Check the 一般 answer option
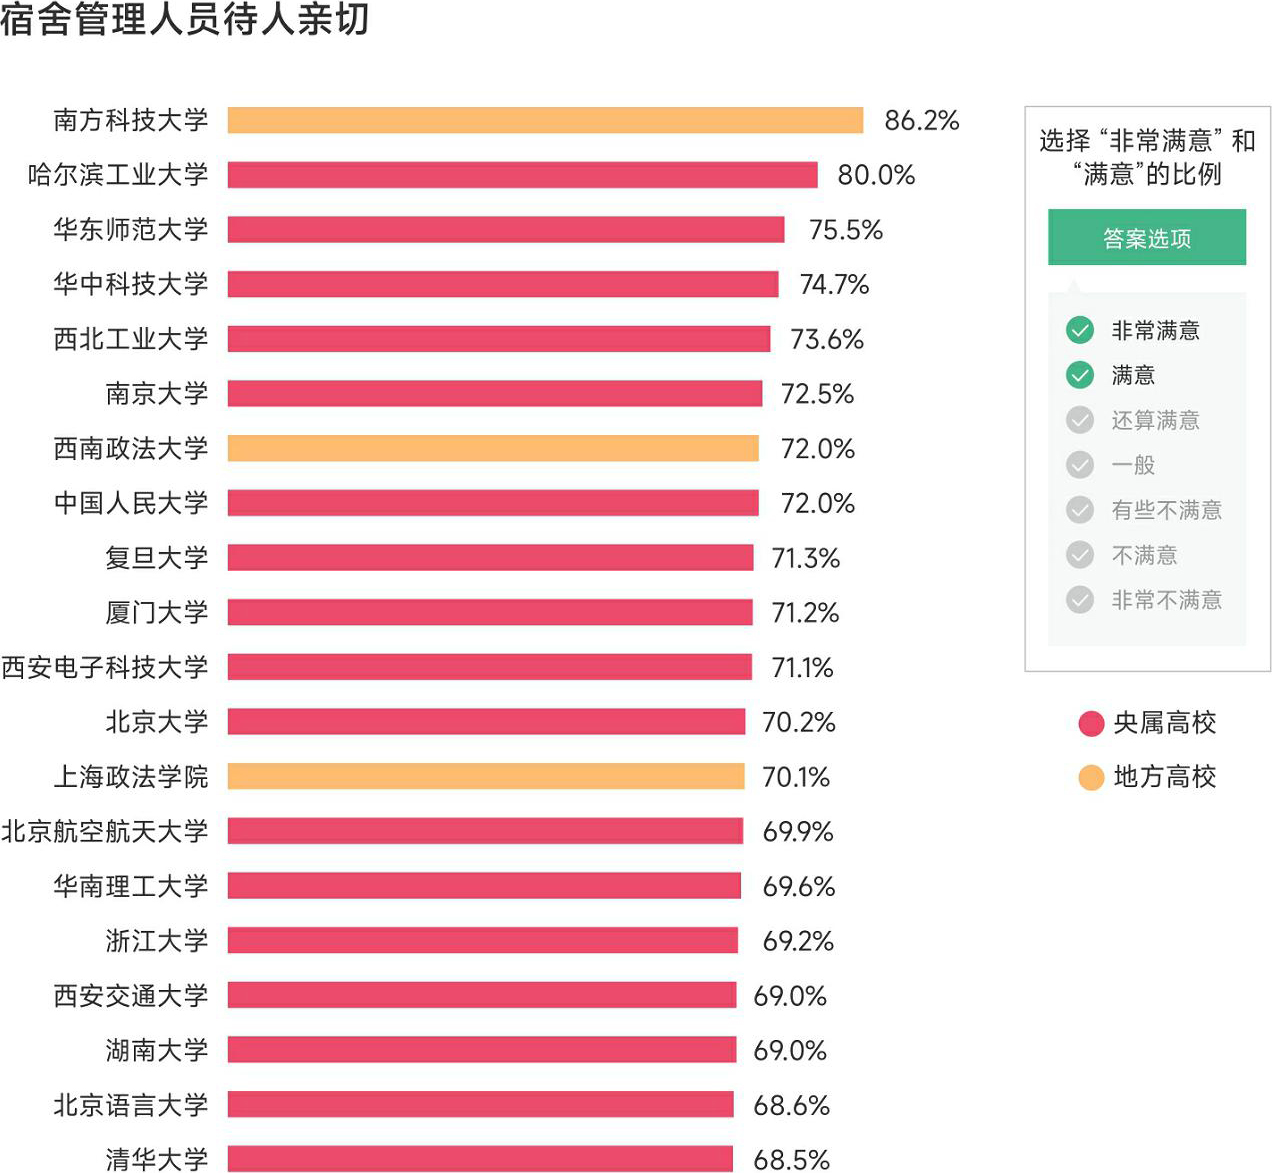Image resolution: width=1272 pixels, height=1173 pixels. 1080,465
